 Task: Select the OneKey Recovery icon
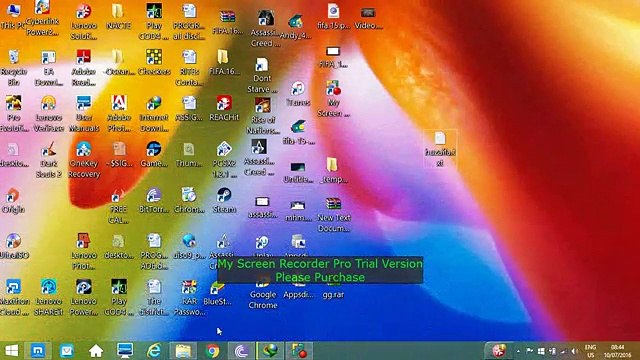click(x=84, y=160)
